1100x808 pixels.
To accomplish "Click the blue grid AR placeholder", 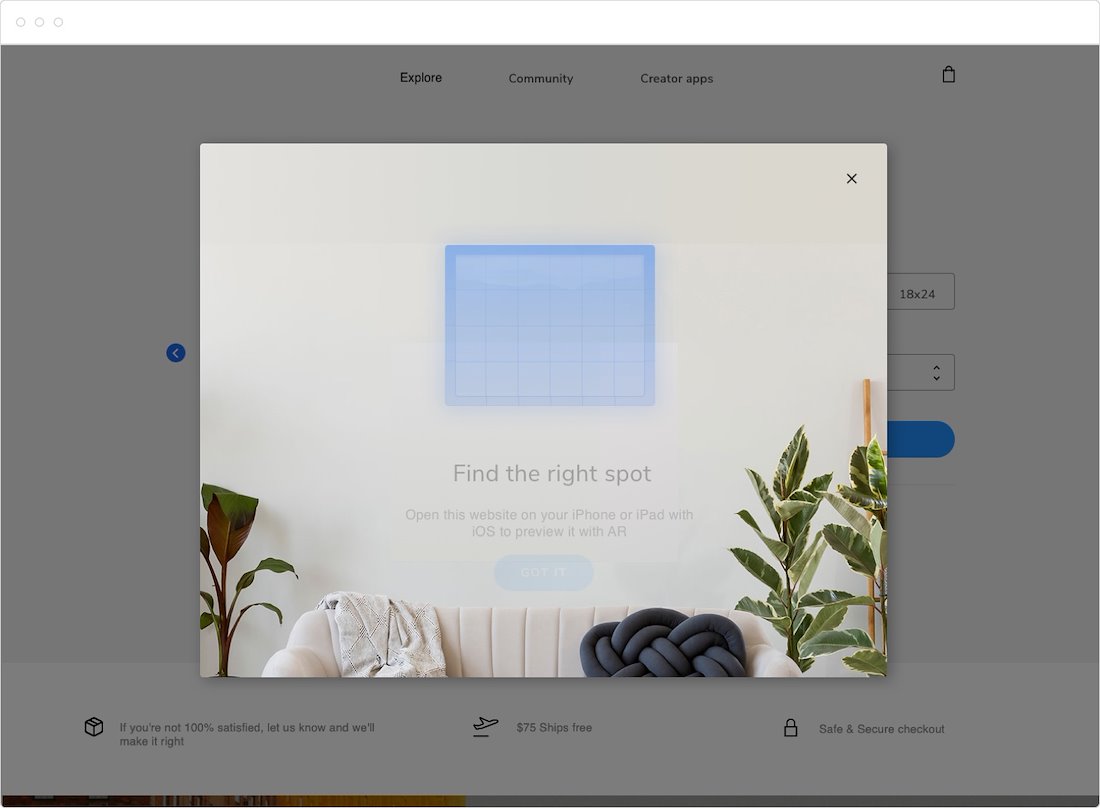I will coord(549,325).
